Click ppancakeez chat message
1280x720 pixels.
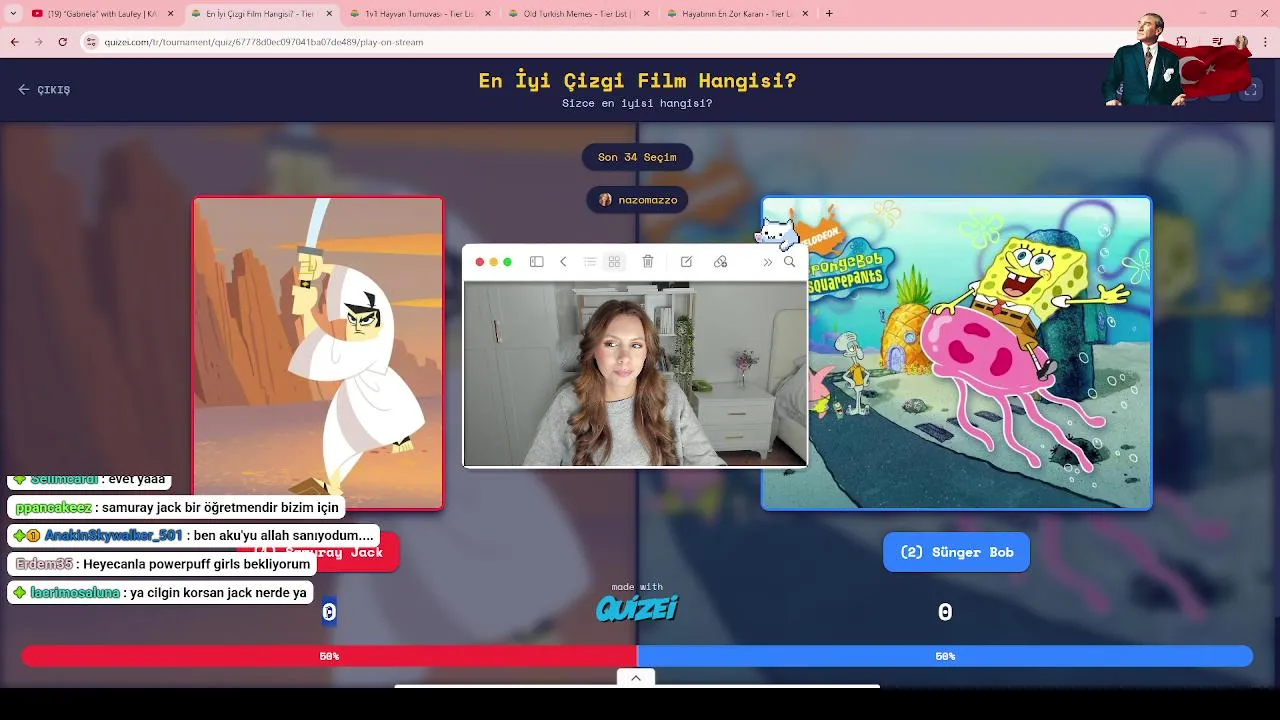pos(177,508)
